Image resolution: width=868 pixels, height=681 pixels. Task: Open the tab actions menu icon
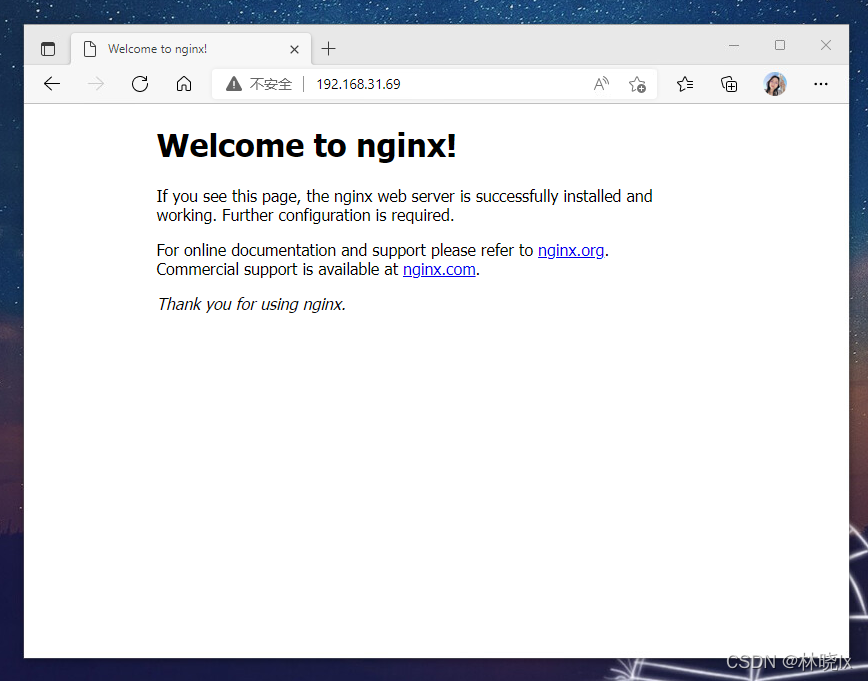point(48,49)
